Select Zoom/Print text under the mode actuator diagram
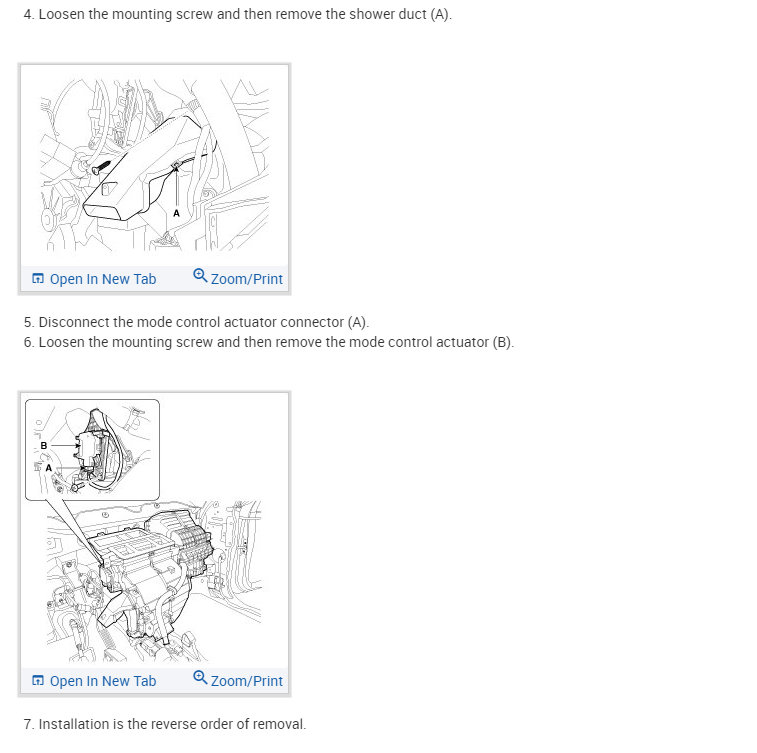The width and height of the screenshot is (757, 753). pyautogui.click(x=247, y=681)
